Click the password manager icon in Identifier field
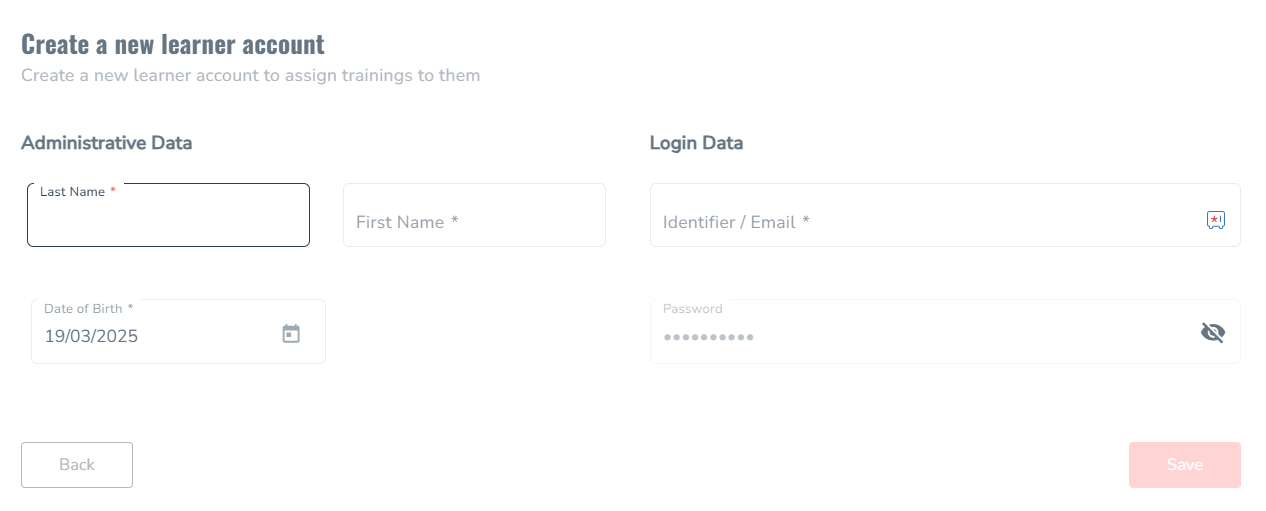 (1215, 221)
